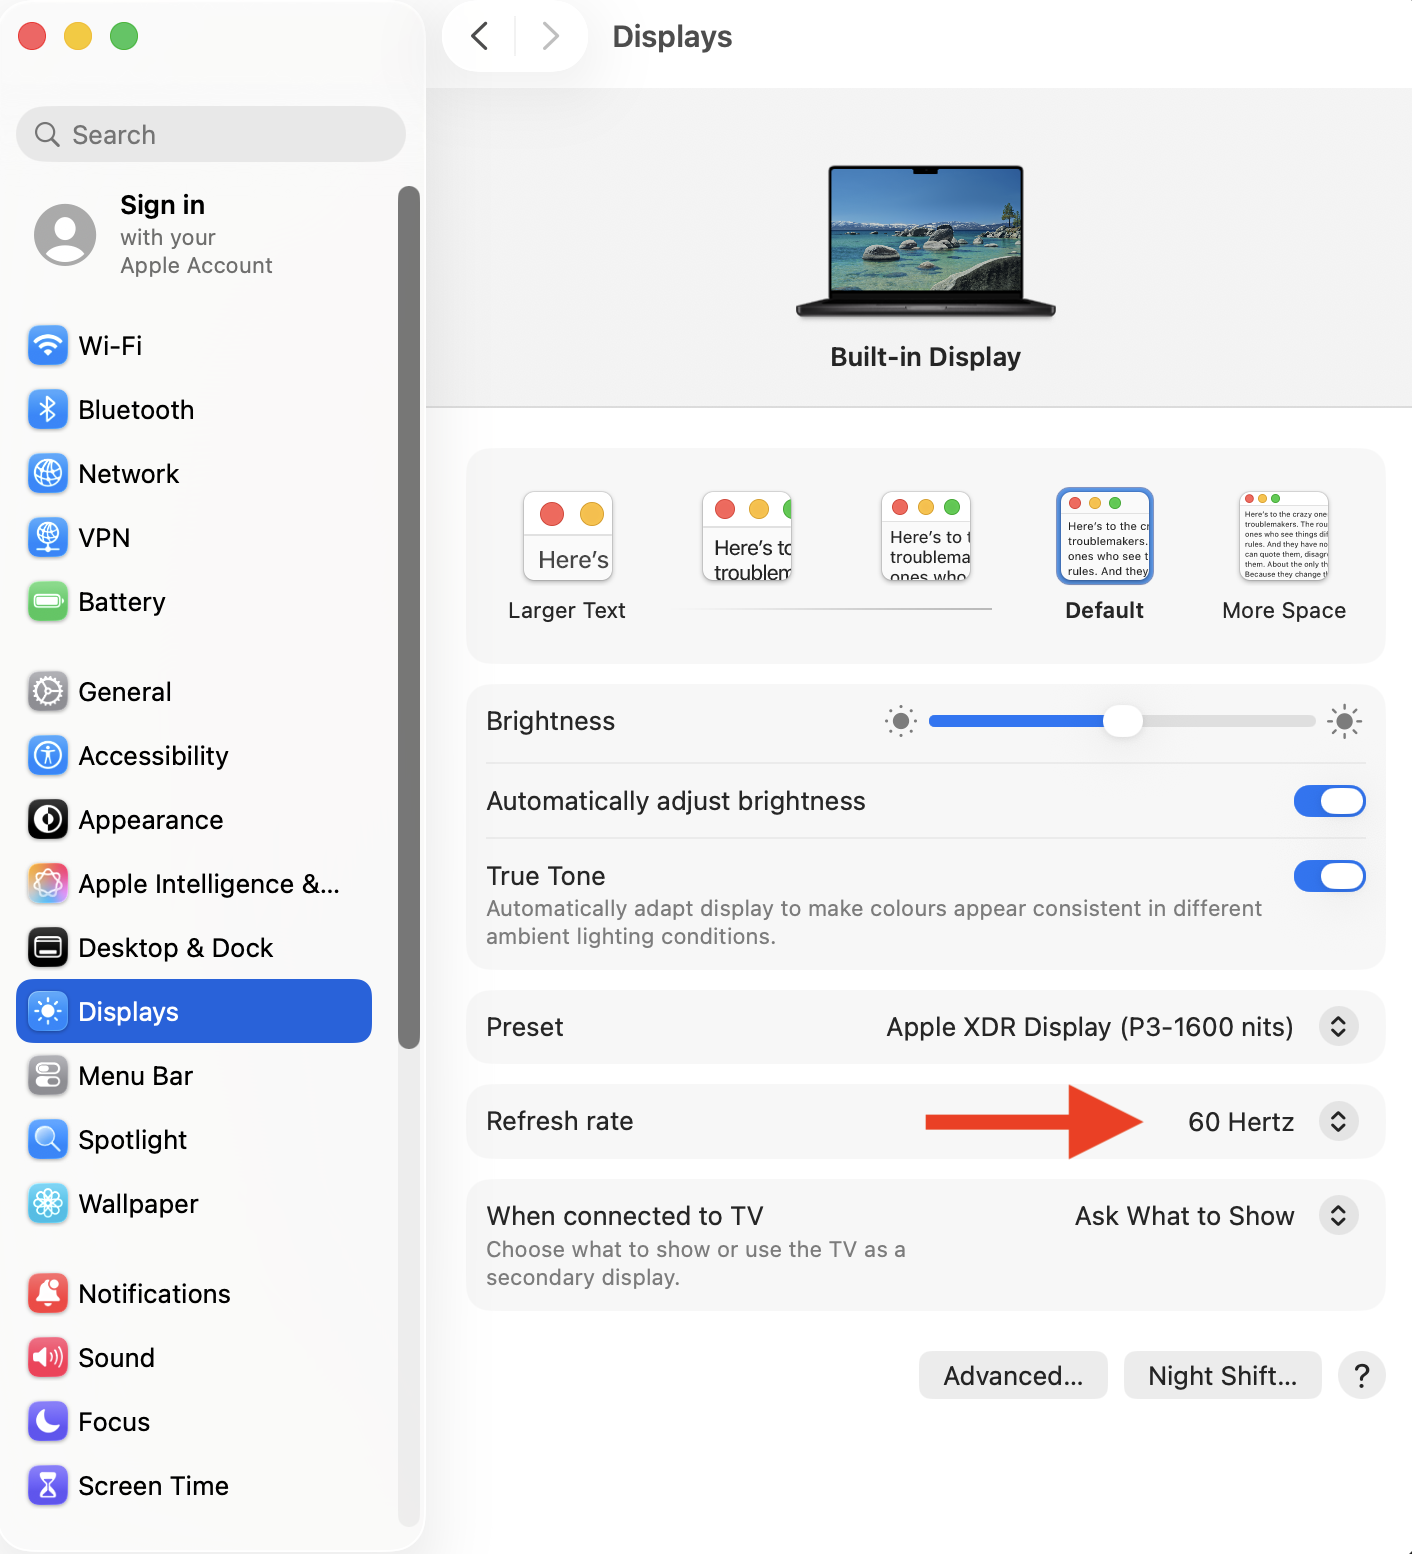Open the Screen Time hourglass icon
This screenshot has width=1412, height=1554.
pyautogui.click(x=48, y=1486)
